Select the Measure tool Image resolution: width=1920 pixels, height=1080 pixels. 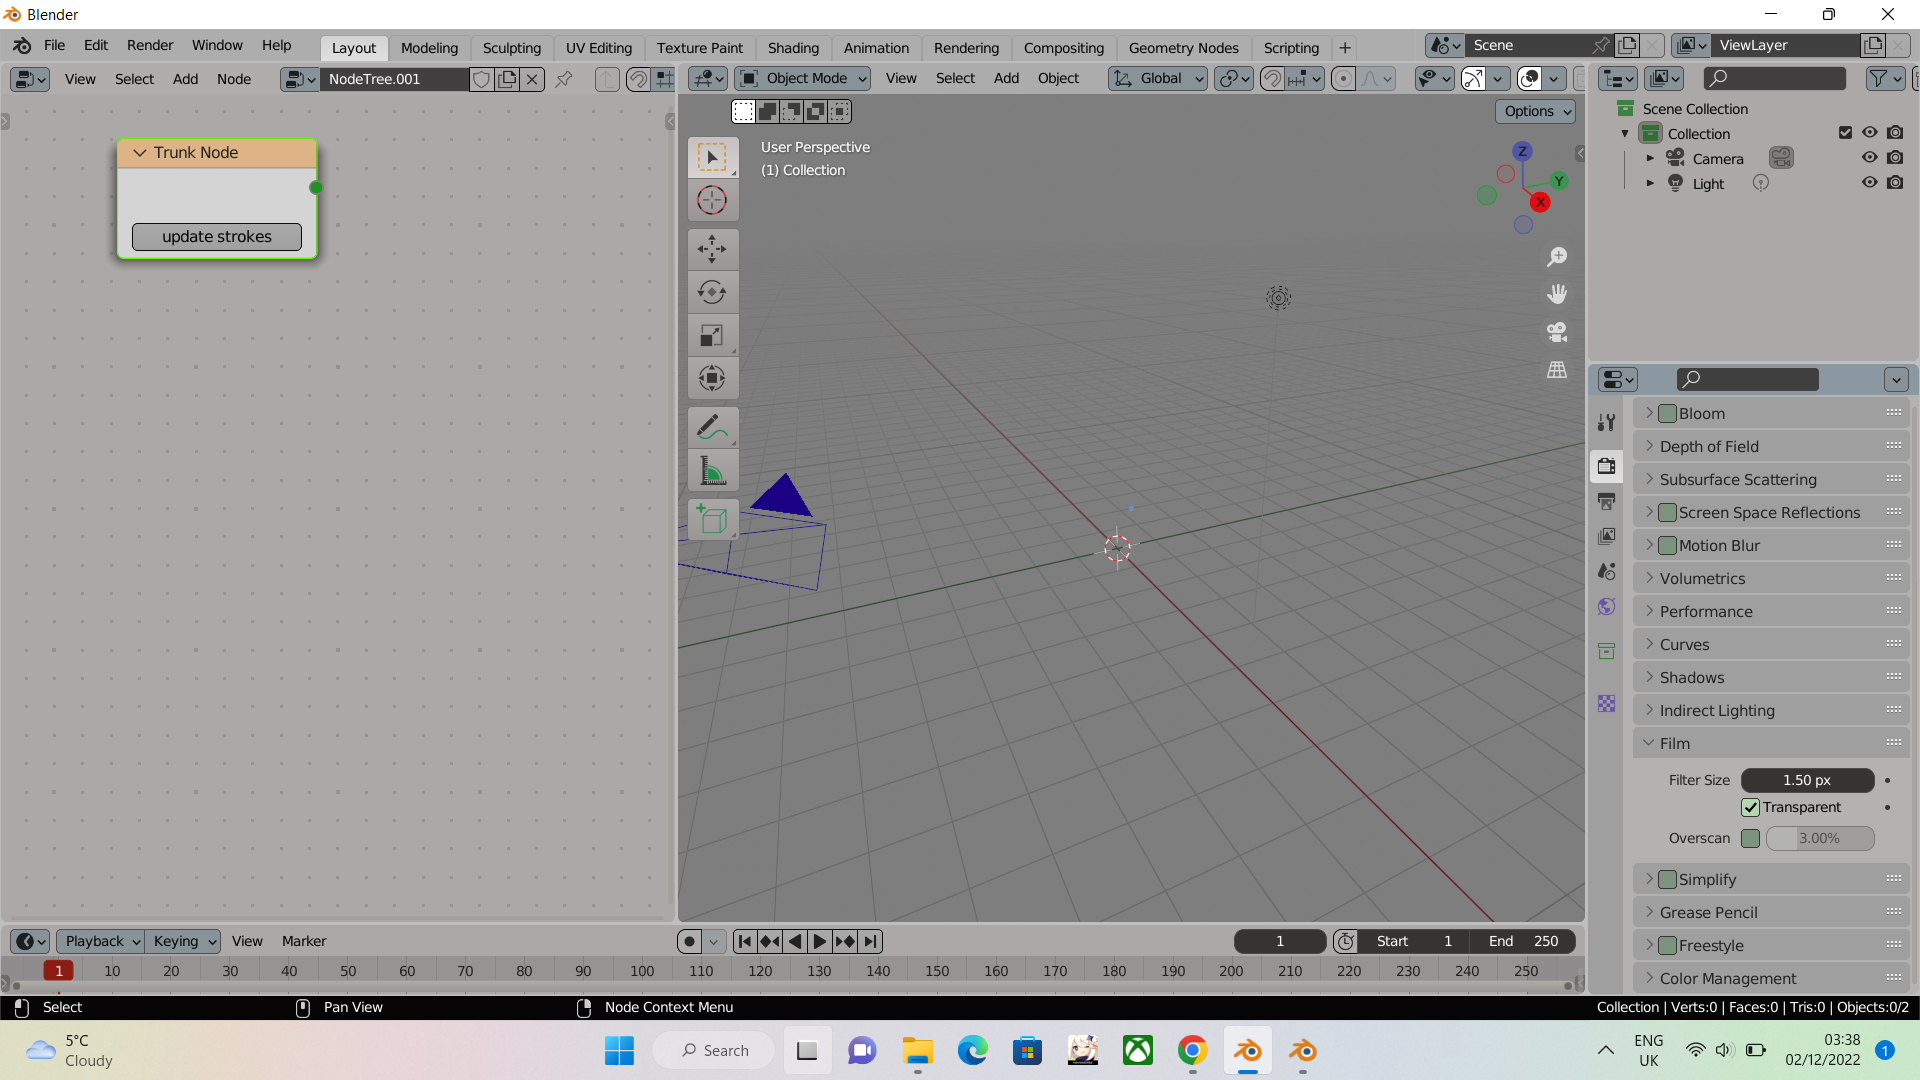point(712,471)
